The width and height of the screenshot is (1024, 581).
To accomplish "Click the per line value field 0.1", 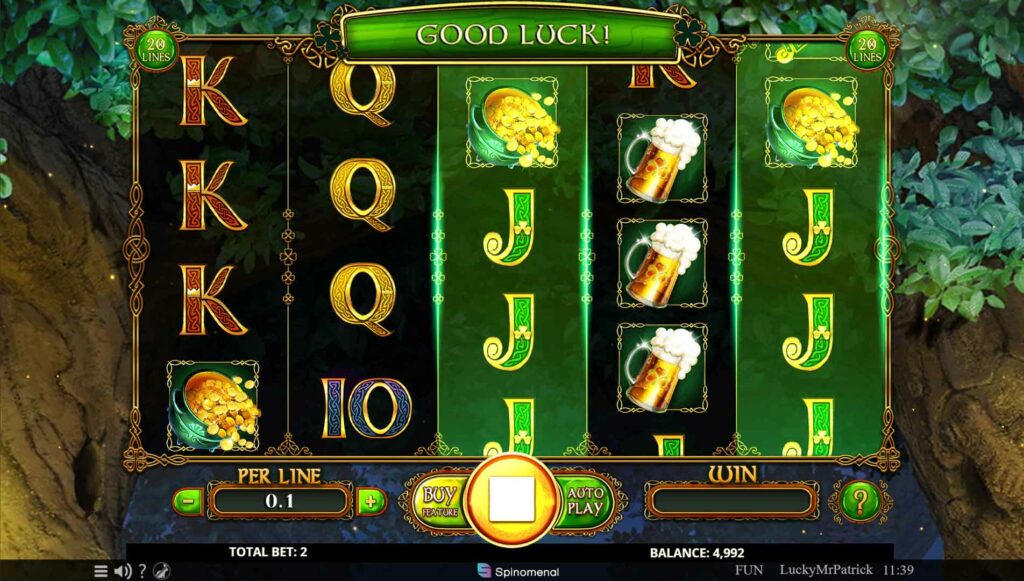I will (280, 501).
